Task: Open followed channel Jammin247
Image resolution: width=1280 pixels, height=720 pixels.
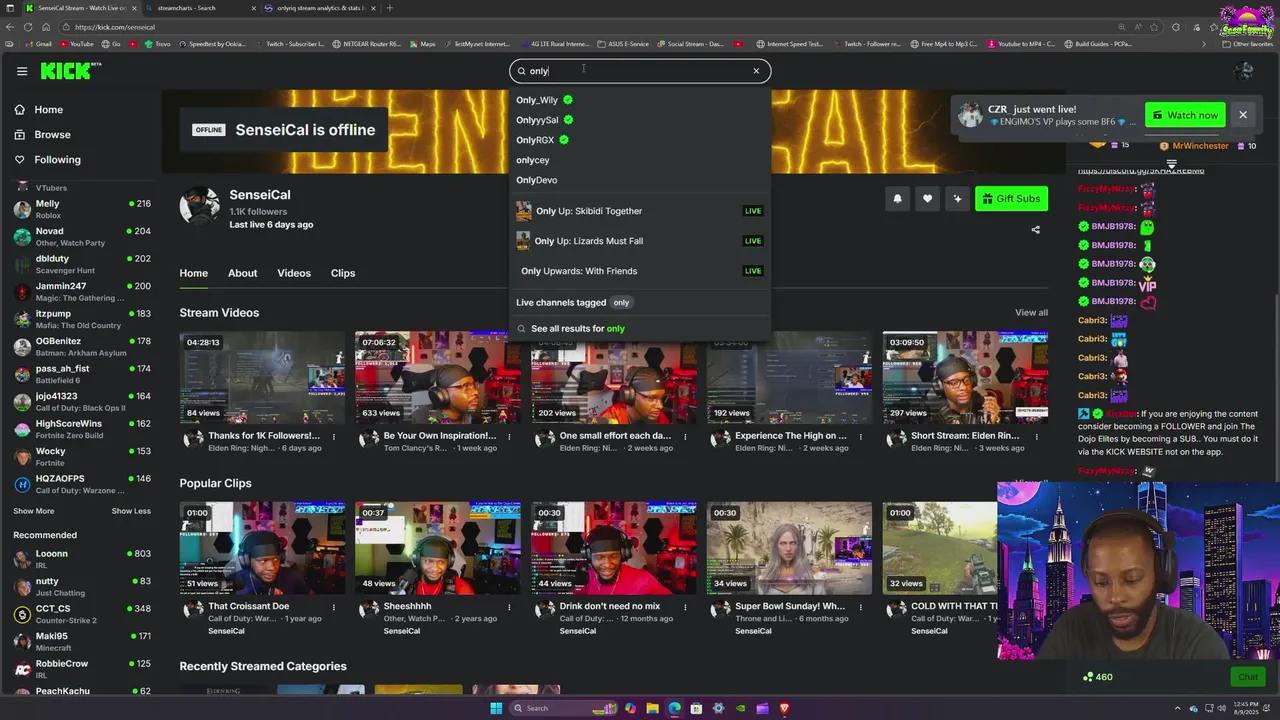Action: coord(80,292)
